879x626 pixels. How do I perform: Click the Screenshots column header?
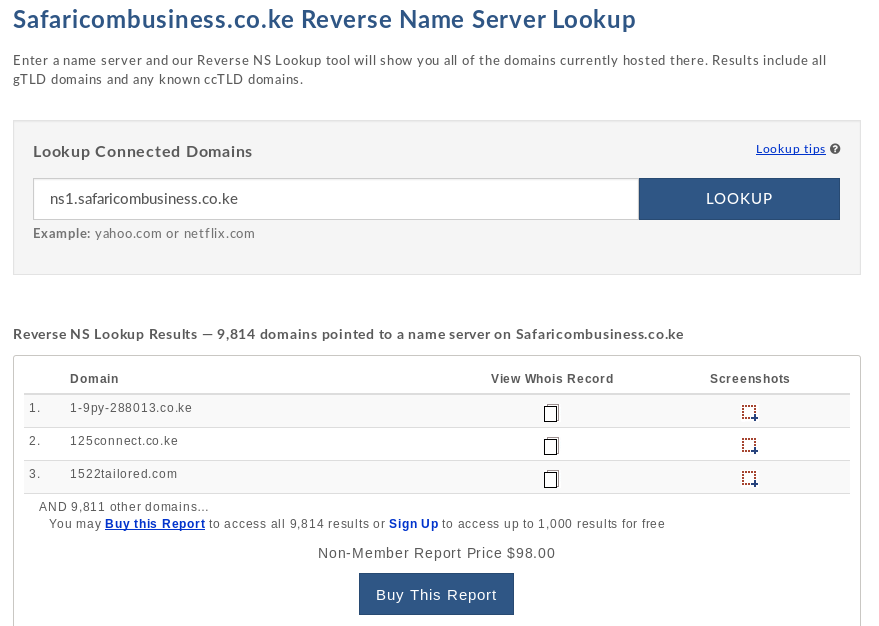click(x=750, y=379)
